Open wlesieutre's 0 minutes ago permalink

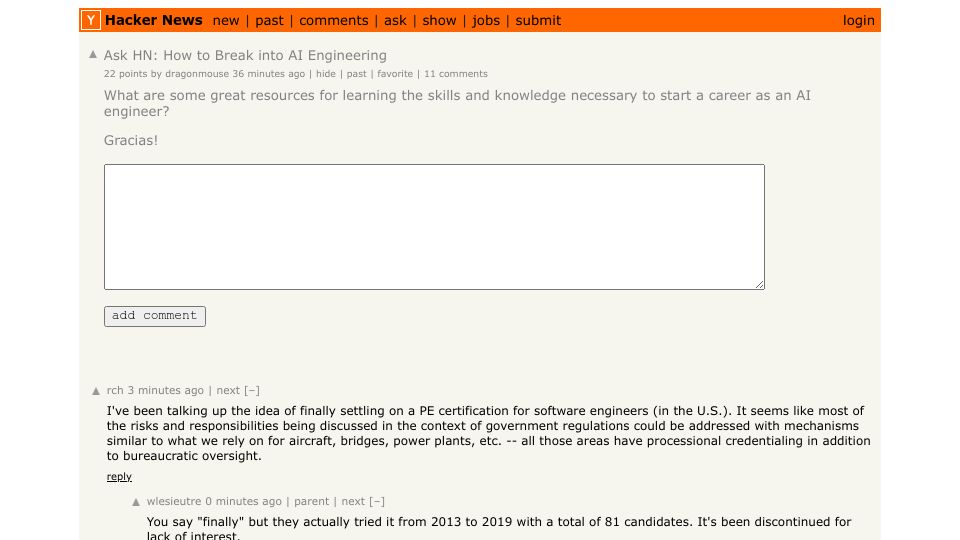click(x=244, y=501)
